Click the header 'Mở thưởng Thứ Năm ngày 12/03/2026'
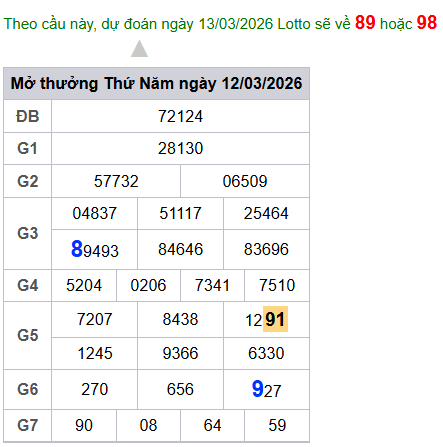This screenshot has height=447, width=443. tap(156, 83)
